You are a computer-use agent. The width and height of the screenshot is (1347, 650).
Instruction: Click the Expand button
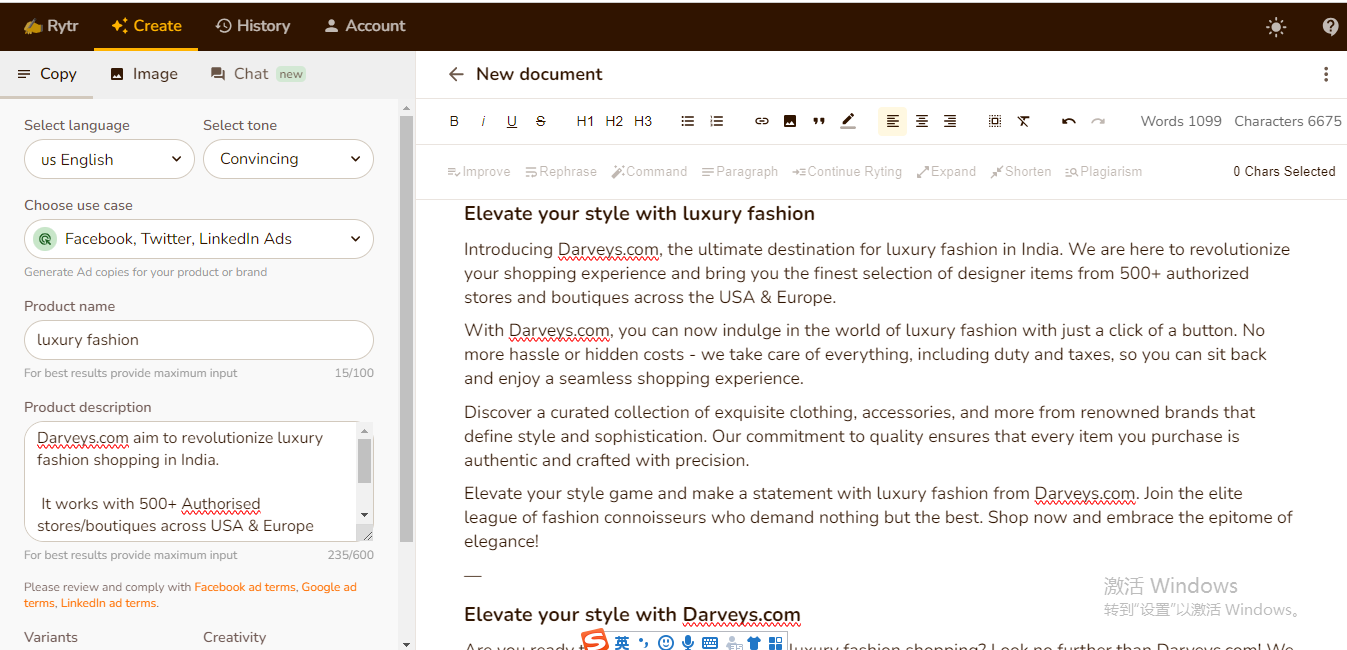point(946,172)
